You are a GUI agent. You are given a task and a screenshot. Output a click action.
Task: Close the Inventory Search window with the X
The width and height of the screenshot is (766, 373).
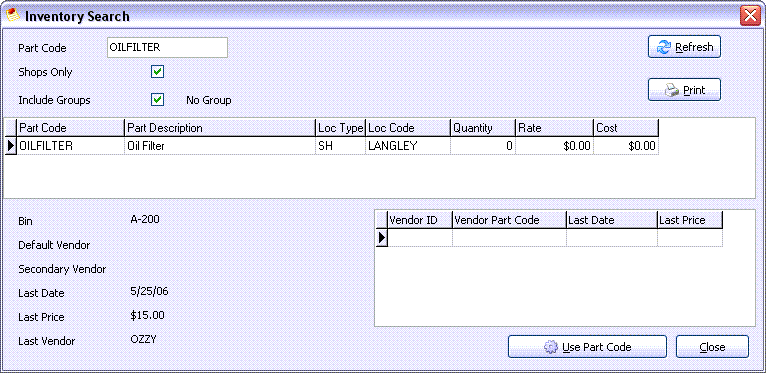(x=750, y=16)
